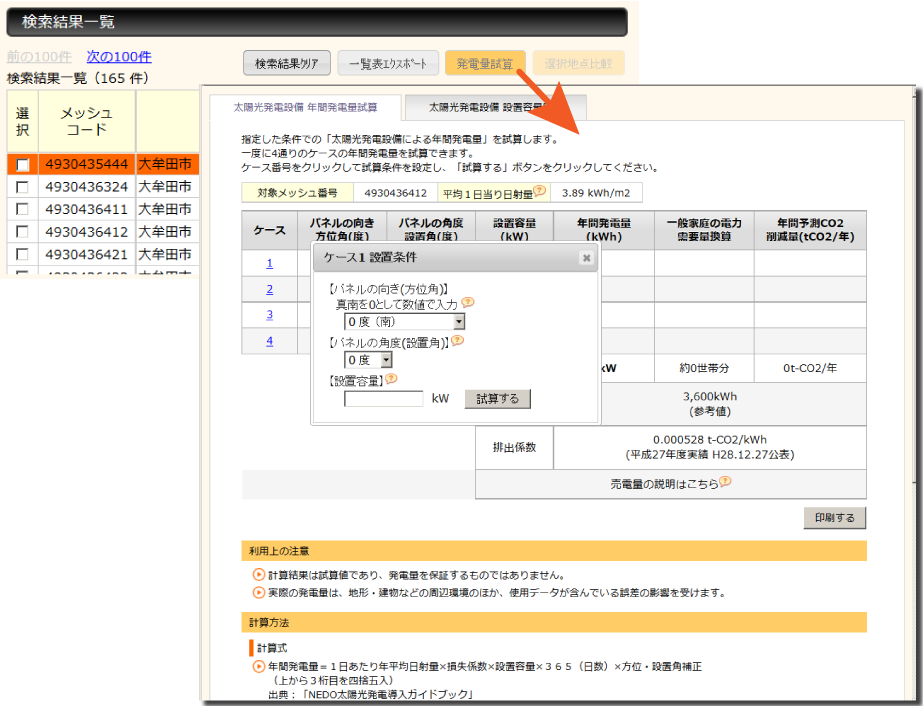Select mesh code 4930436324 cell
This screenshot has width=923, height=706.
click(x=87, y=187)
